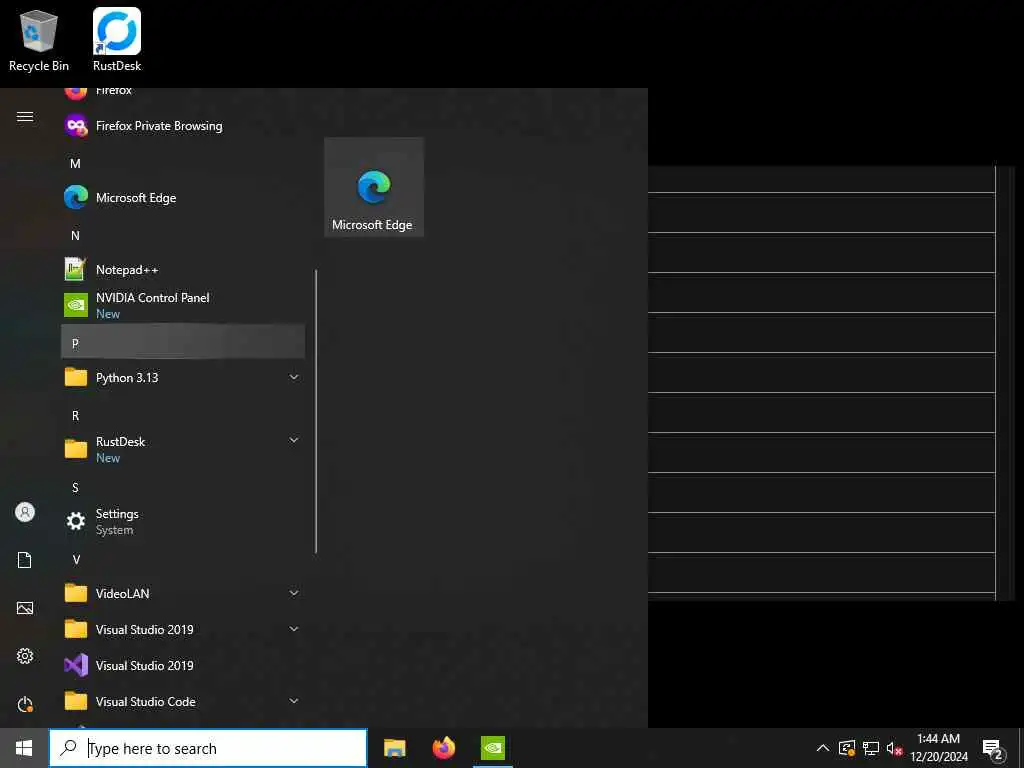Click the Power button in Start sidebar
Screen dimensions: 1024x768
tap(25, 704)
